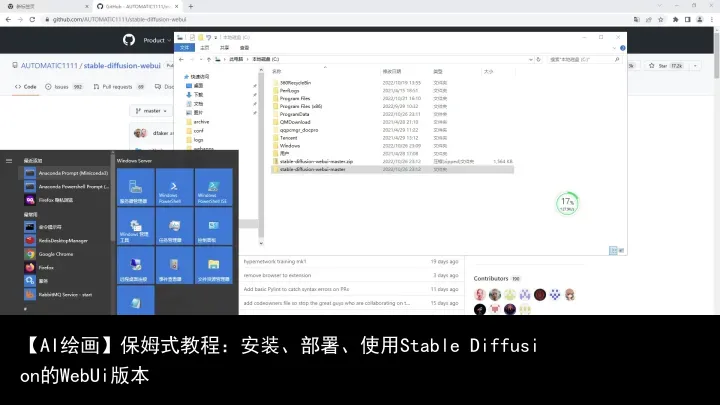Open Anaconda Prompt (Miniconda3) from Start menu
Viewport: 720px width, 405px height.
[x=67, y=173]
